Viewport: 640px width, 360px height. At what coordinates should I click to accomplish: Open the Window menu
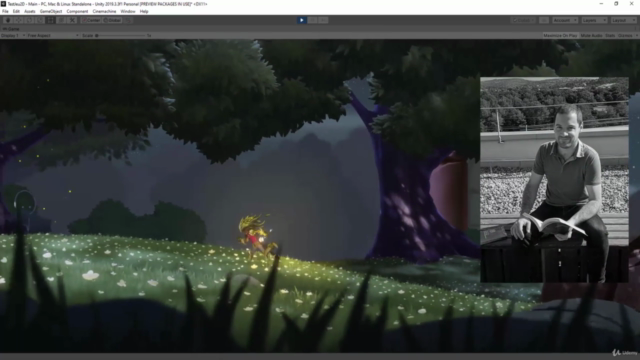[128, 11]
